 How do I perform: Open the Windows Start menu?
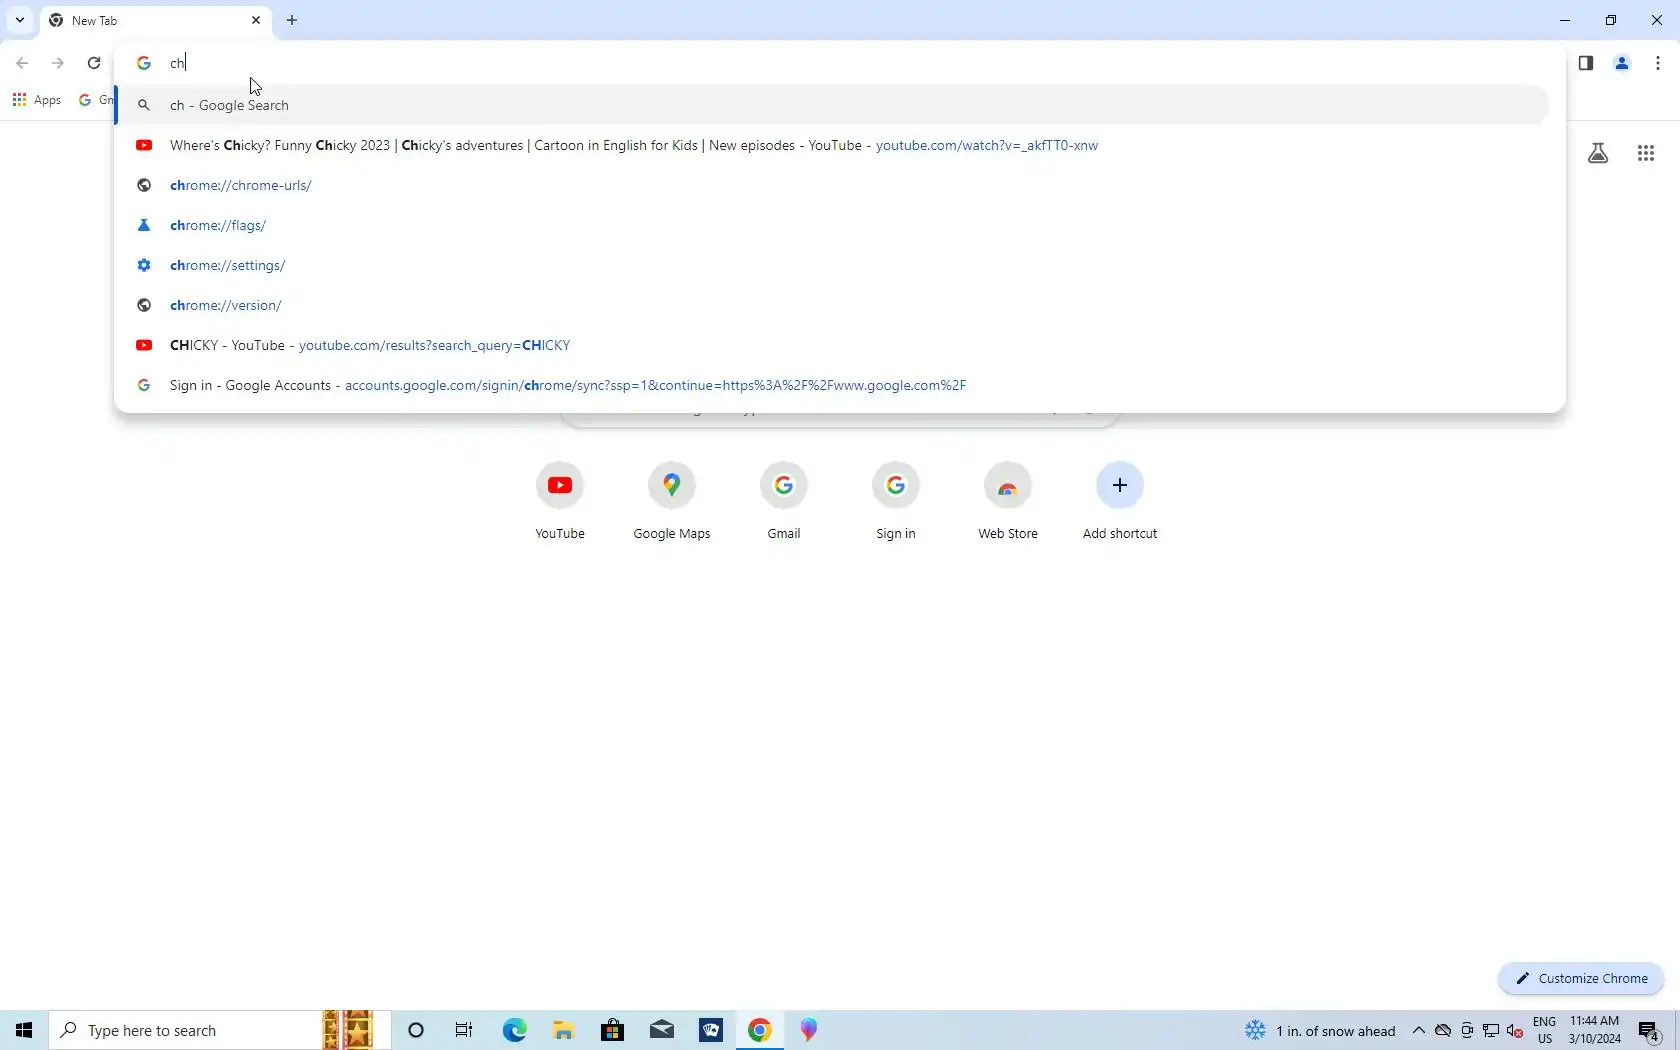[24, 1030]
